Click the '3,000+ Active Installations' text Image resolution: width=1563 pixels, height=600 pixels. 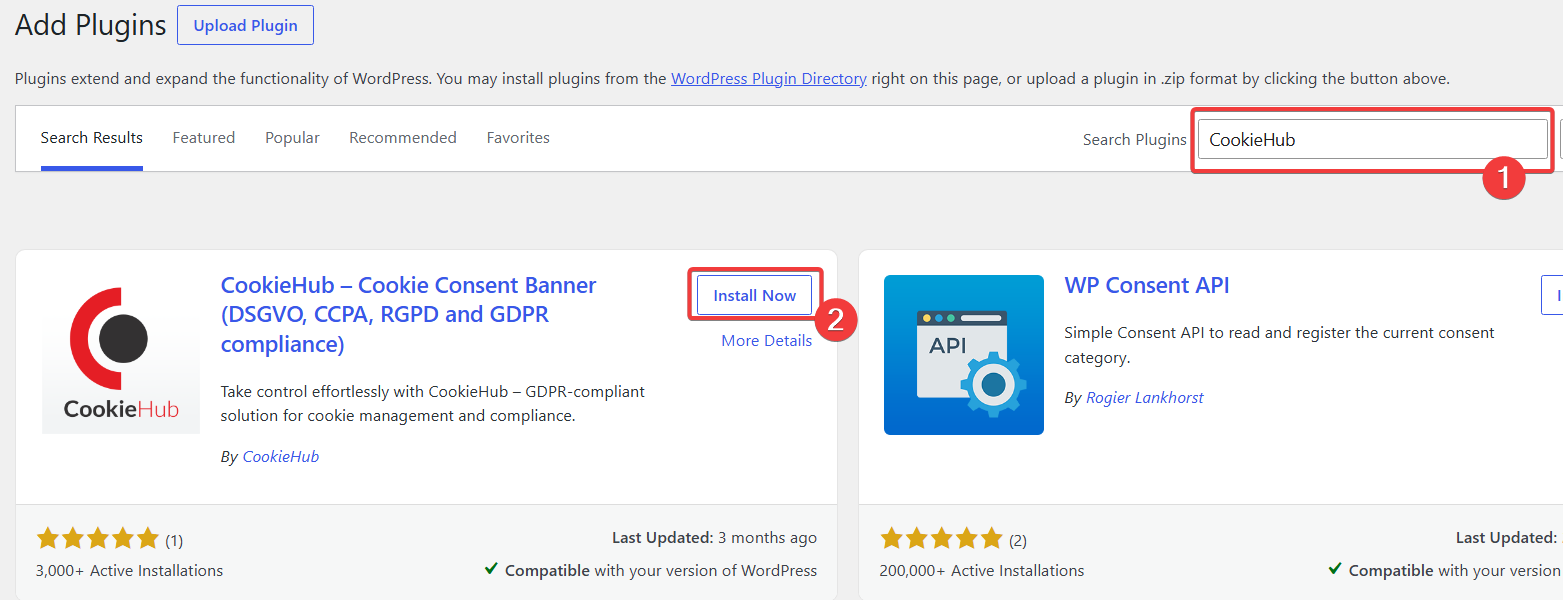(129, 570)
